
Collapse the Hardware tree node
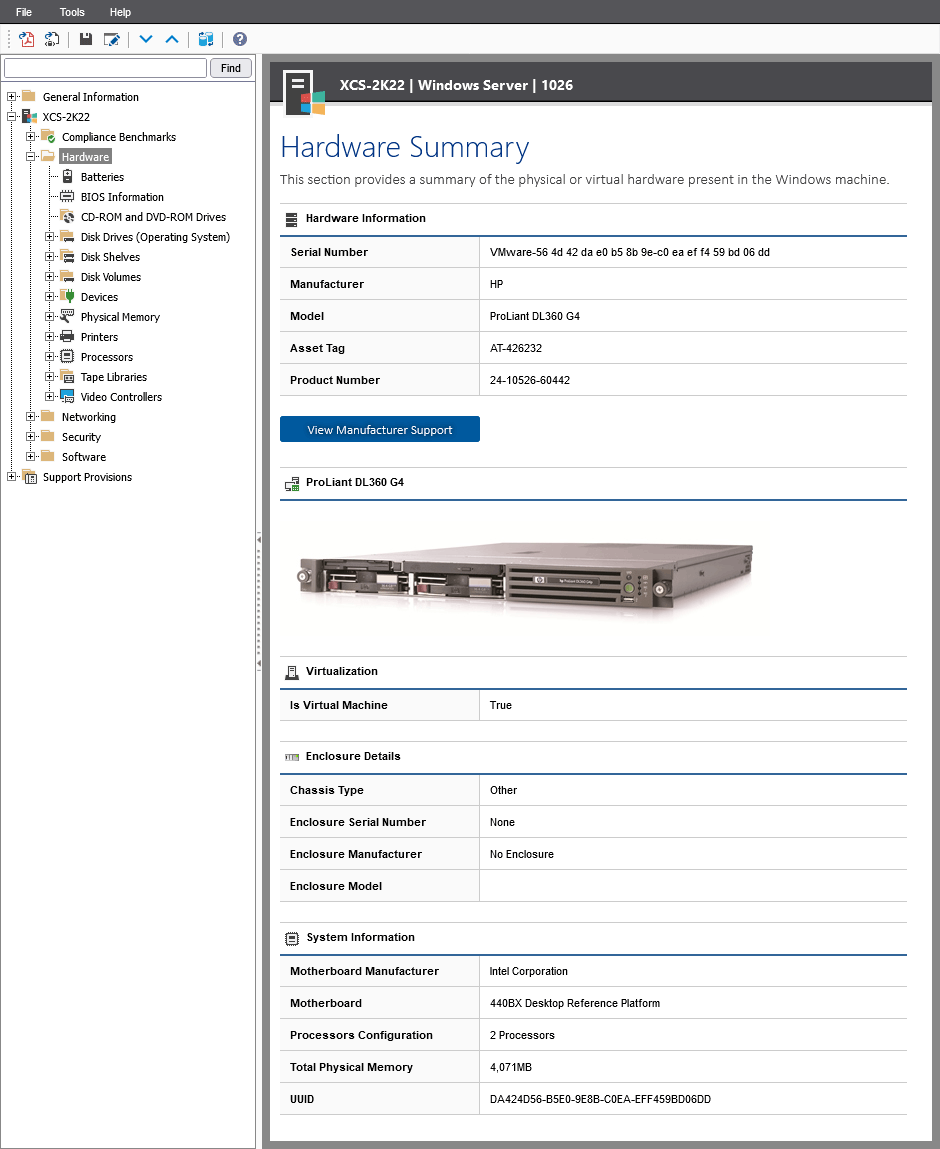31,156
